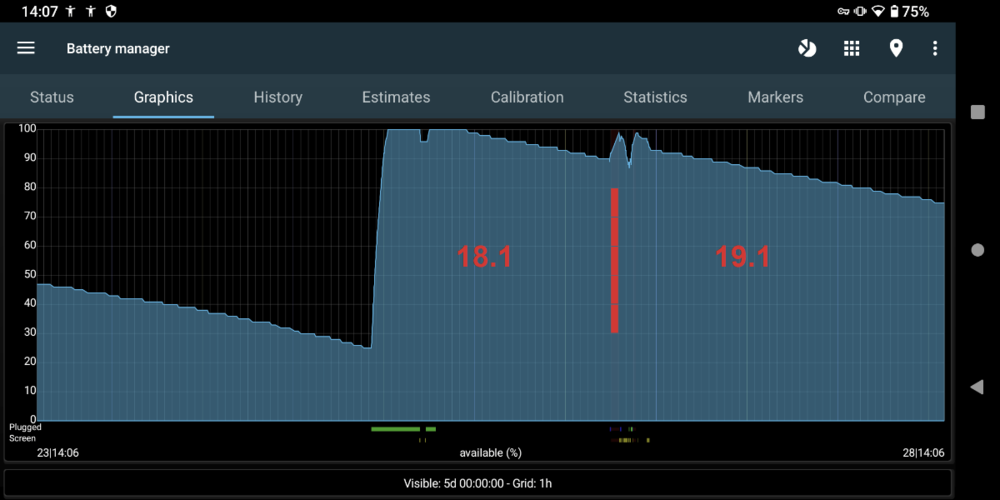Open the Markers tab
The width and height of the screenshot is (1000, 500).
coord(775,97)
